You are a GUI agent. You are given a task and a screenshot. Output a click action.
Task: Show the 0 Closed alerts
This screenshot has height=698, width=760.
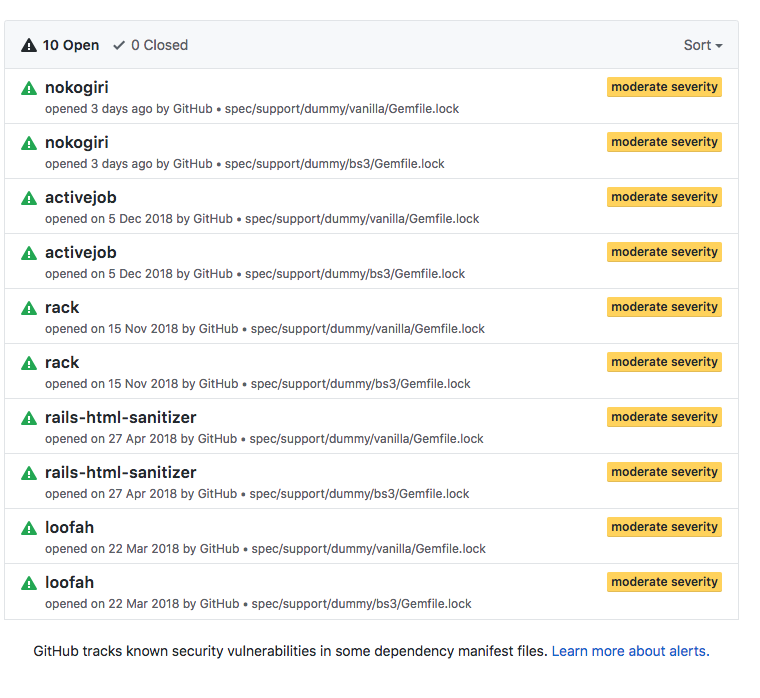tap(150, 45)
